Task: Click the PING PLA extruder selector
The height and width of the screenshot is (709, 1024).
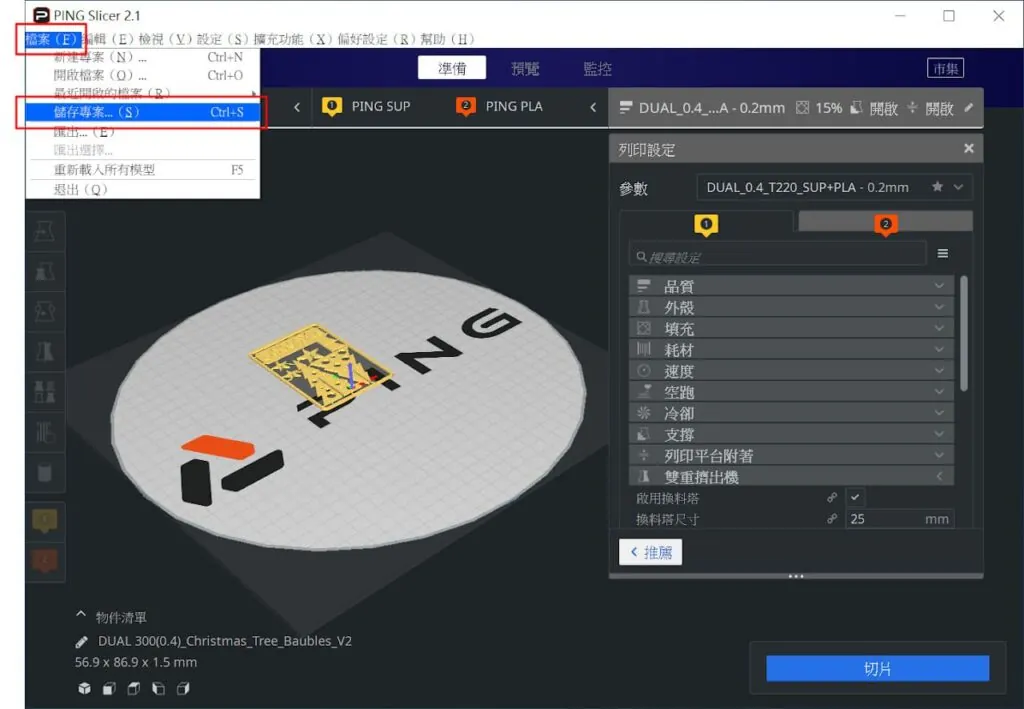Action: [500, 106]
